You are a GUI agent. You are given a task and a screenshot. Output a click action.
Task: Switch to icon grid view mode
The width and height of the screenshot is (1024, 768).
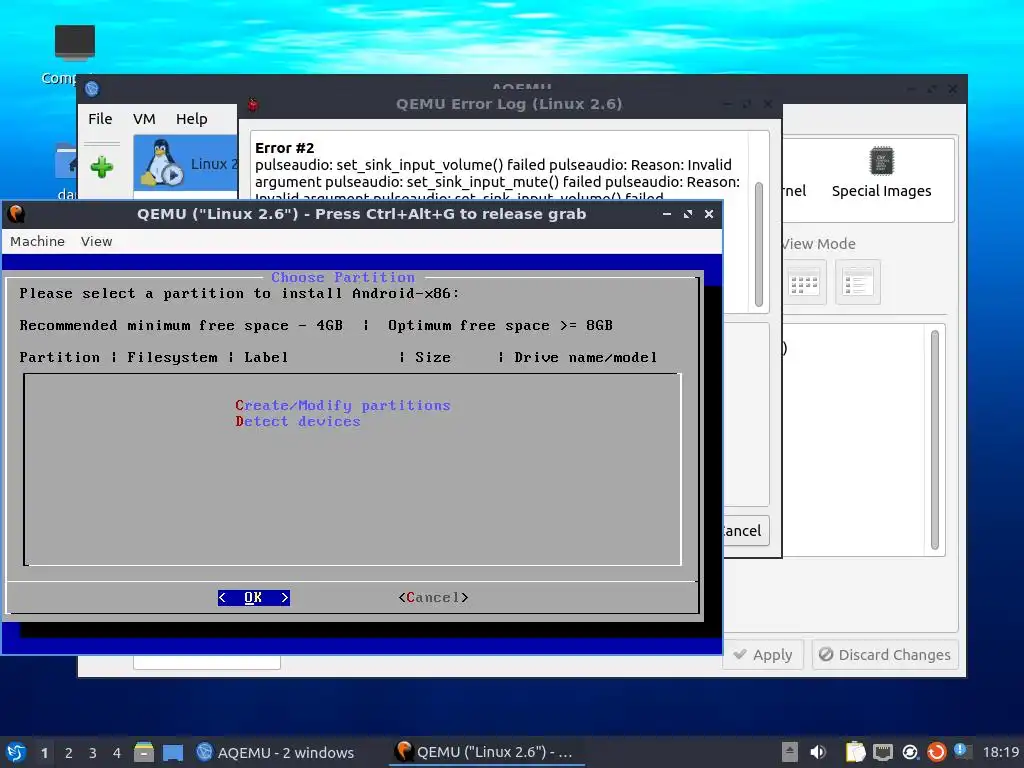[804, 283]
